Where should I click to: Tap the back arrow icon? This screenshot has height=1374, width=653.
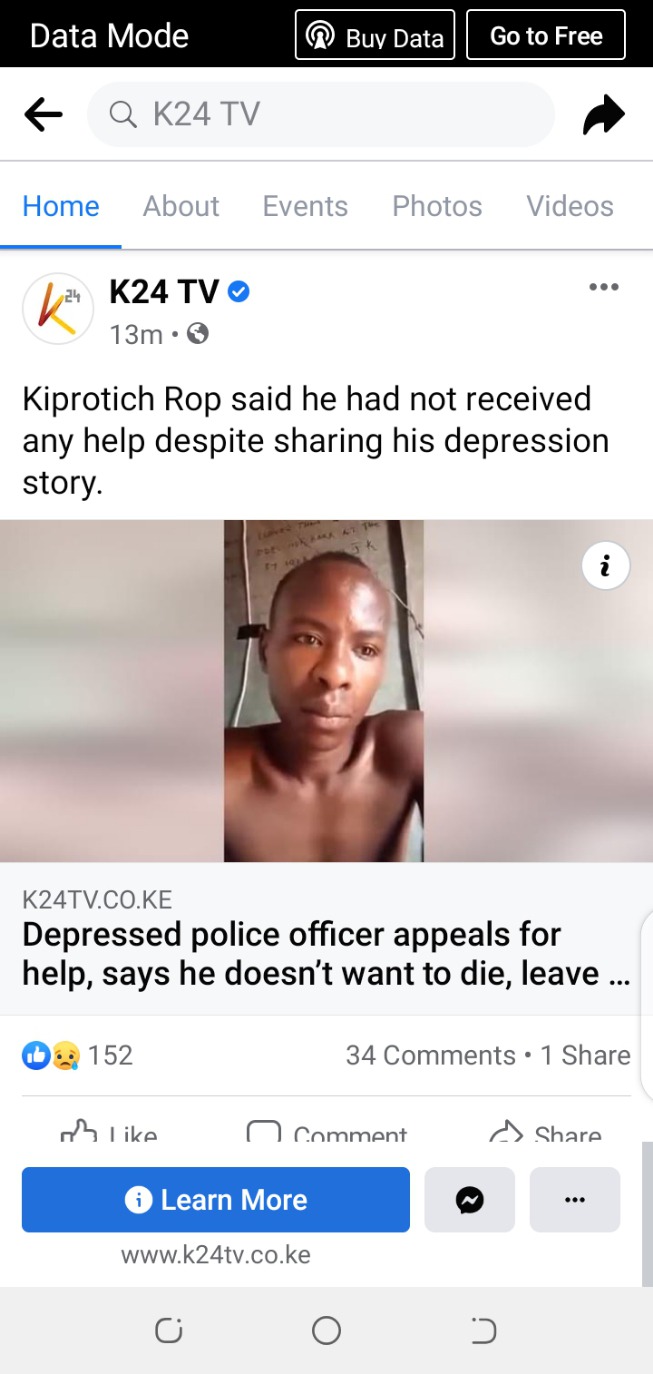click(43, 116)
